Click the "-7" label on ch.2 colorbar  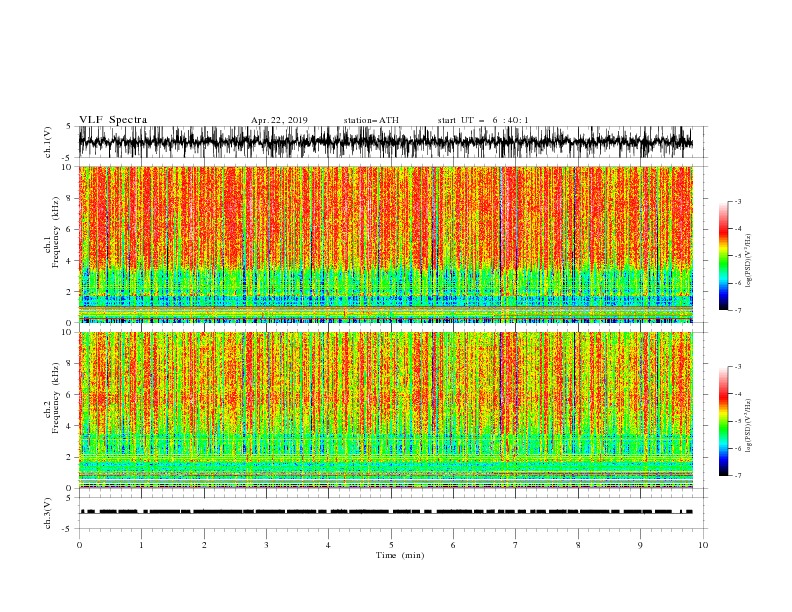click(737, 475)
